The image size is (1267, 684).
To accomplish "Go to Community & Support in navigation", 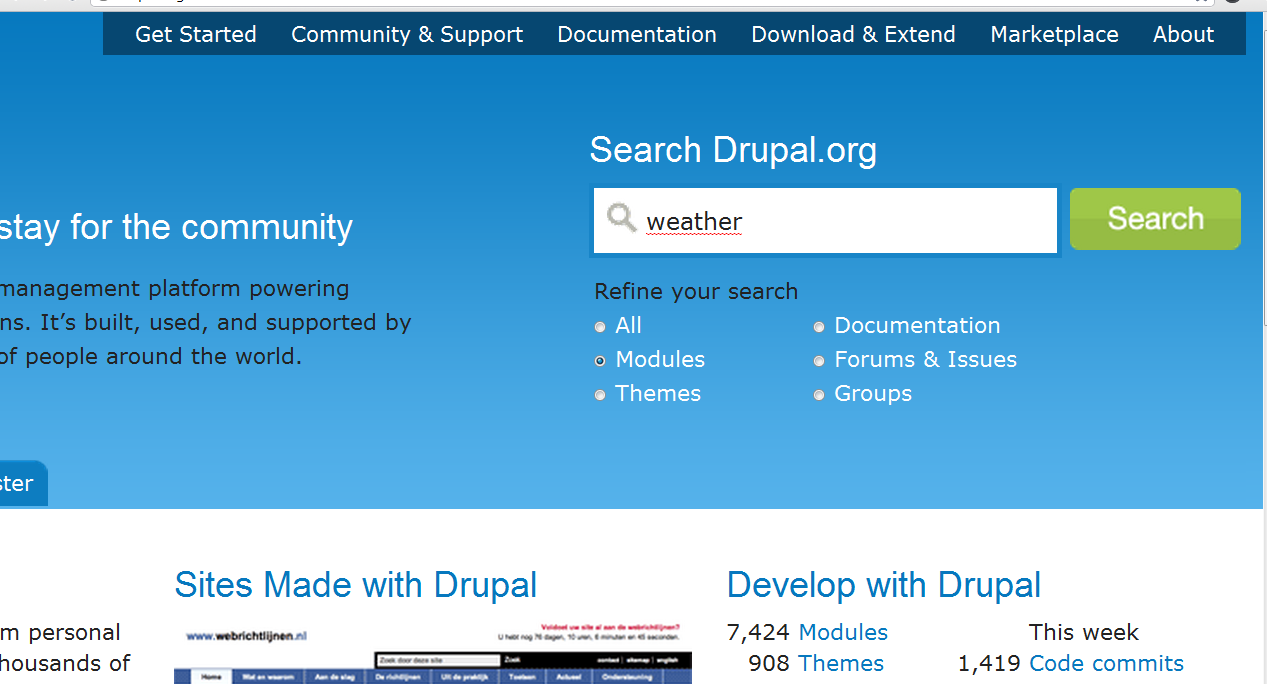I will click(407, 35).
